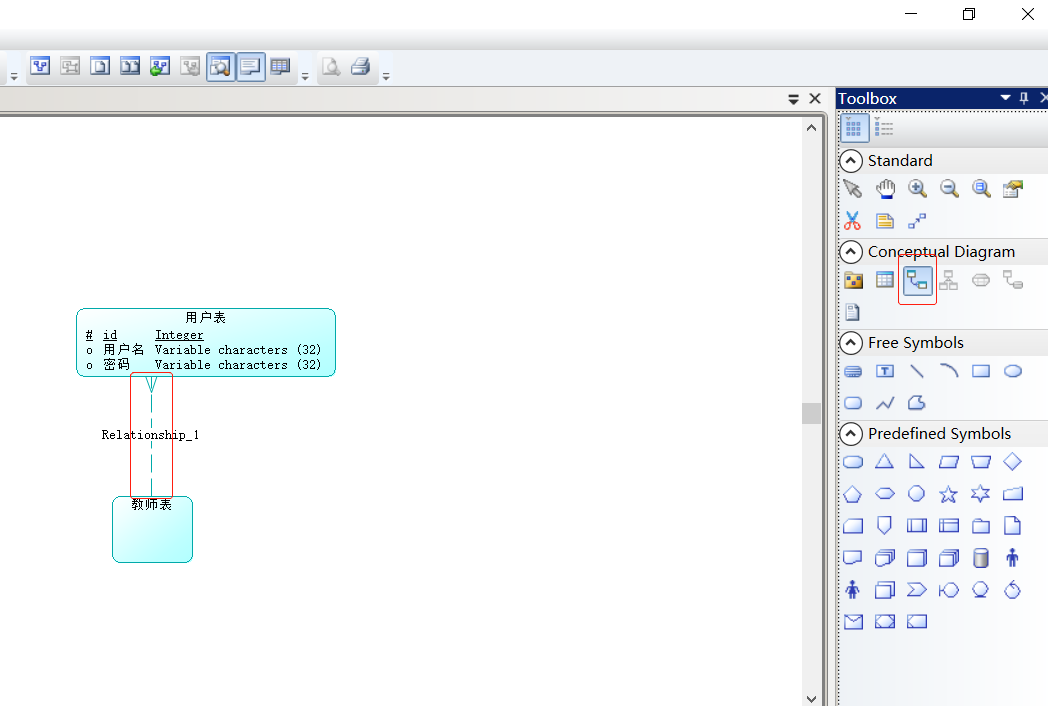The image size is (1048, 706).
Task: Select the Pointer tool in Toolbox
Action: coord(852,189)
